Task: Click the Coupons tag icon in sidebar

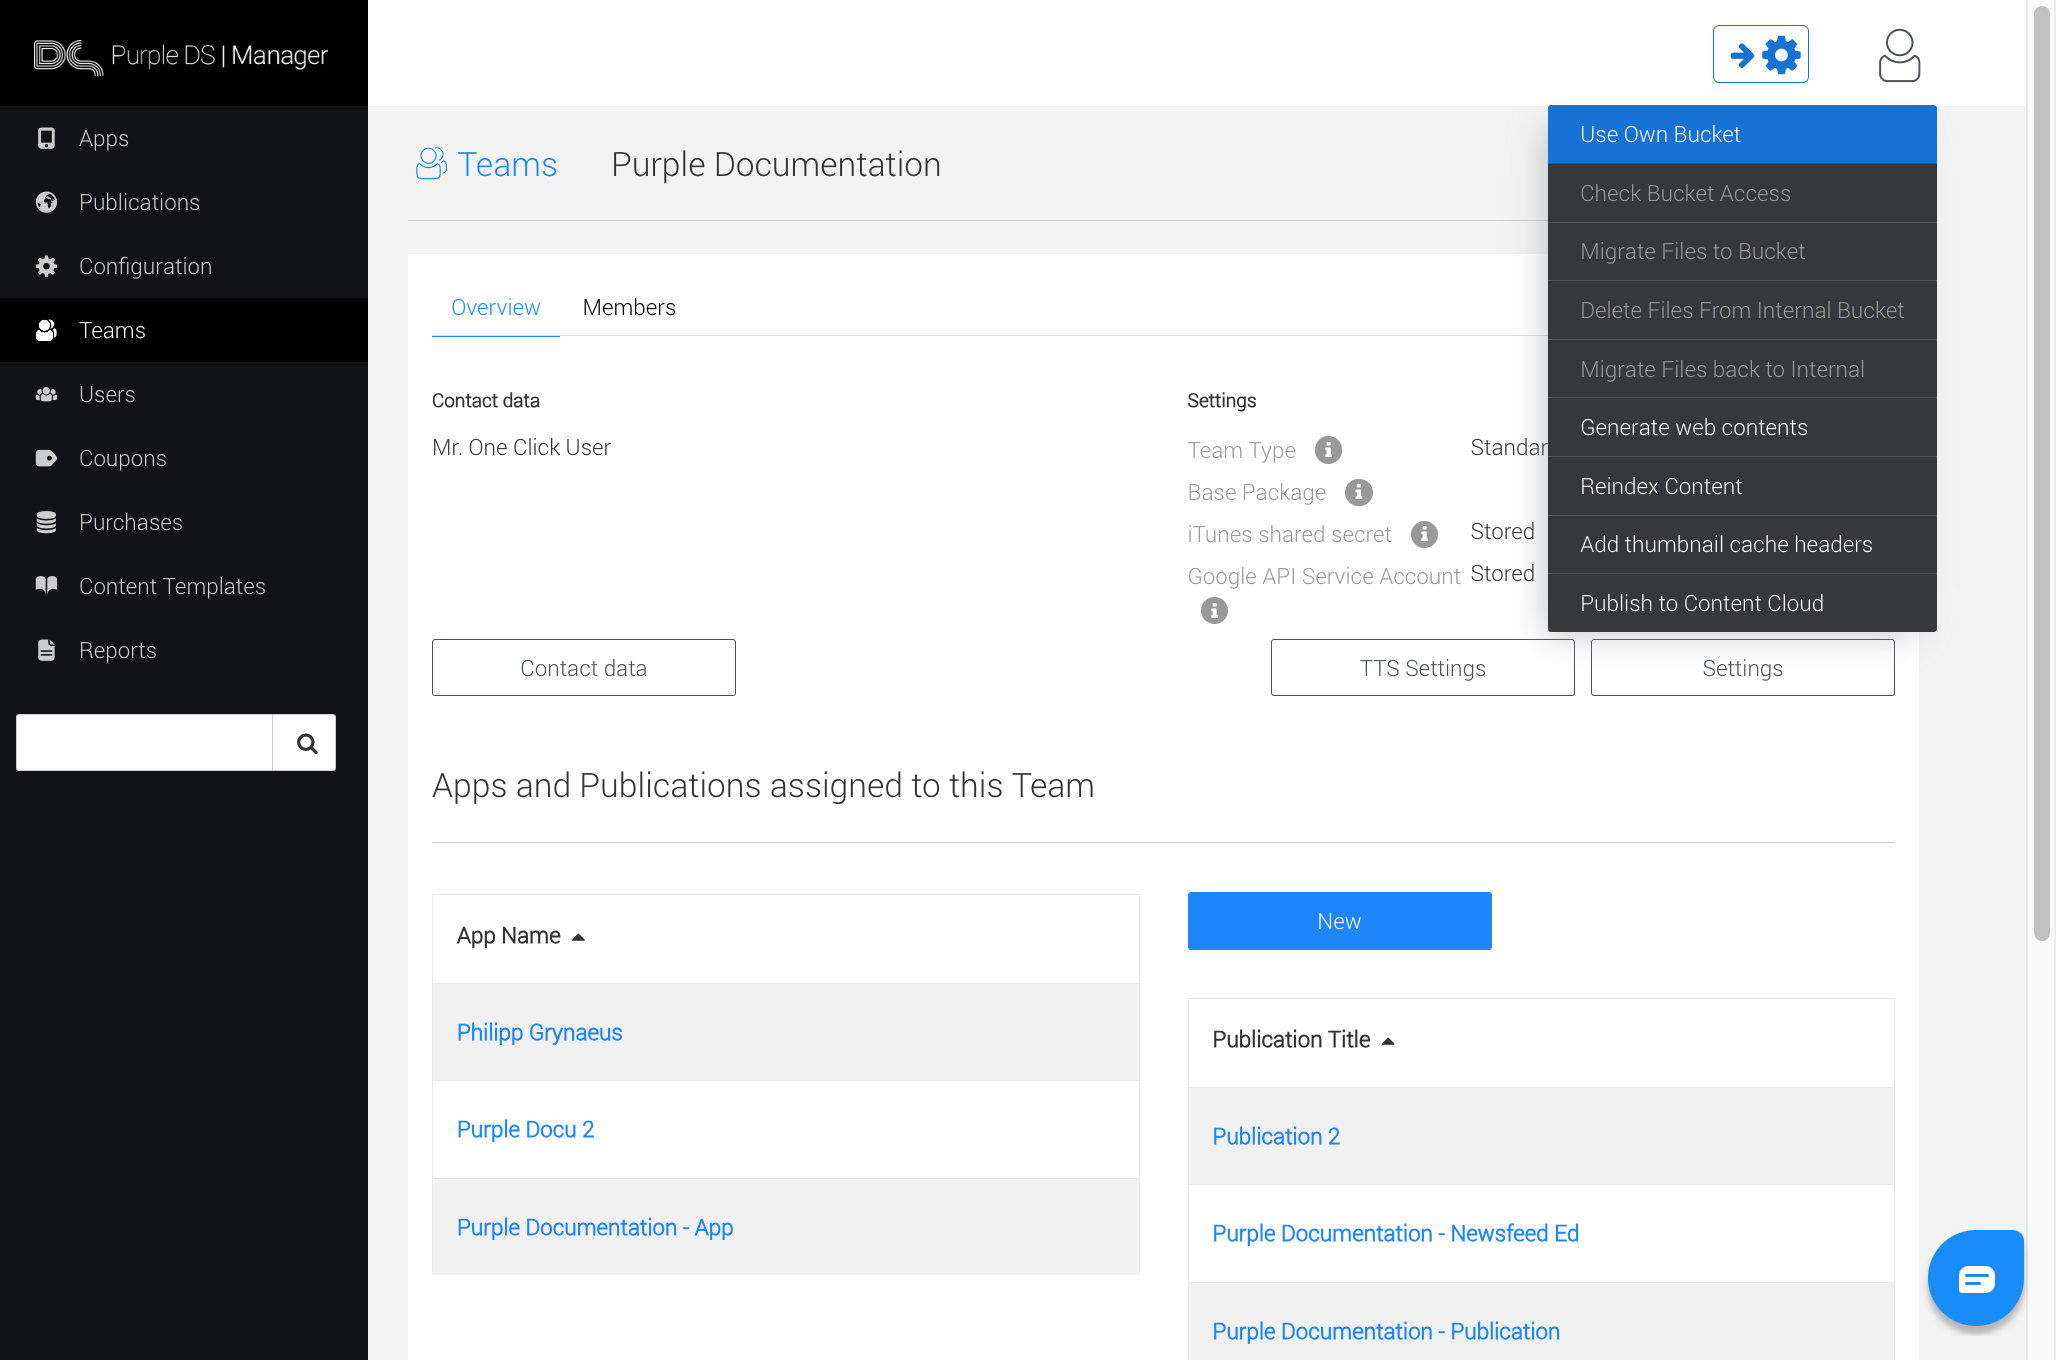Action: coord(46,458)
